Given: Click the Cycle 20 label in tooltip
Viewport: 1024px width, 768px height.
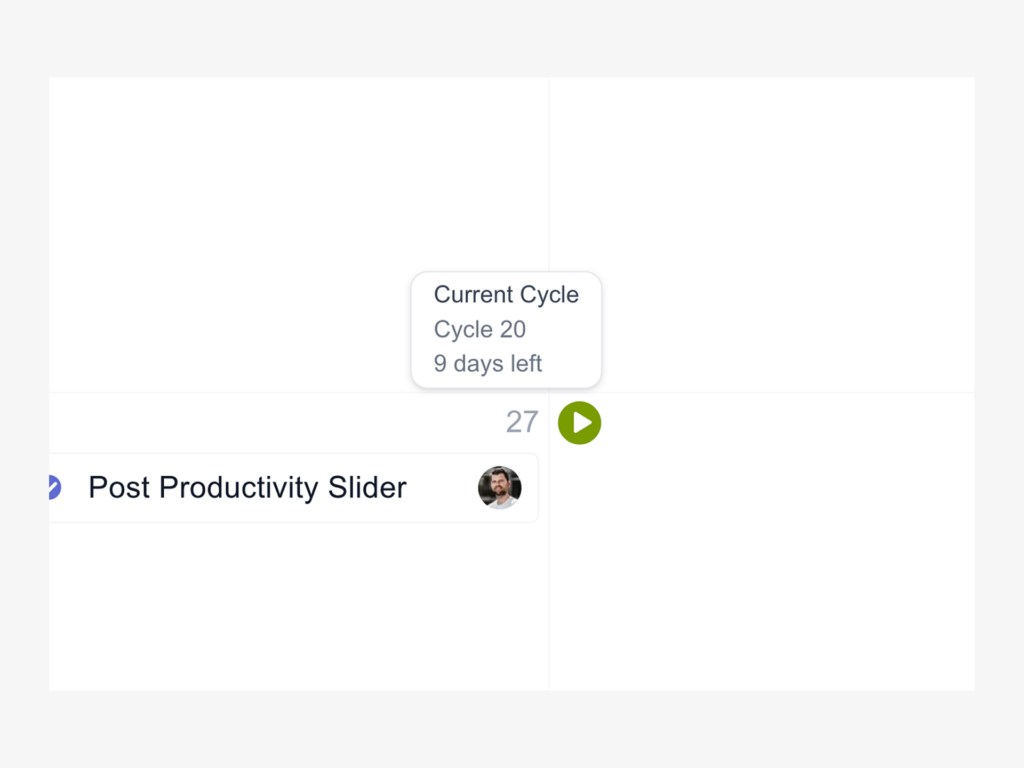Looking at the screenshot, I should pos(480,329).
